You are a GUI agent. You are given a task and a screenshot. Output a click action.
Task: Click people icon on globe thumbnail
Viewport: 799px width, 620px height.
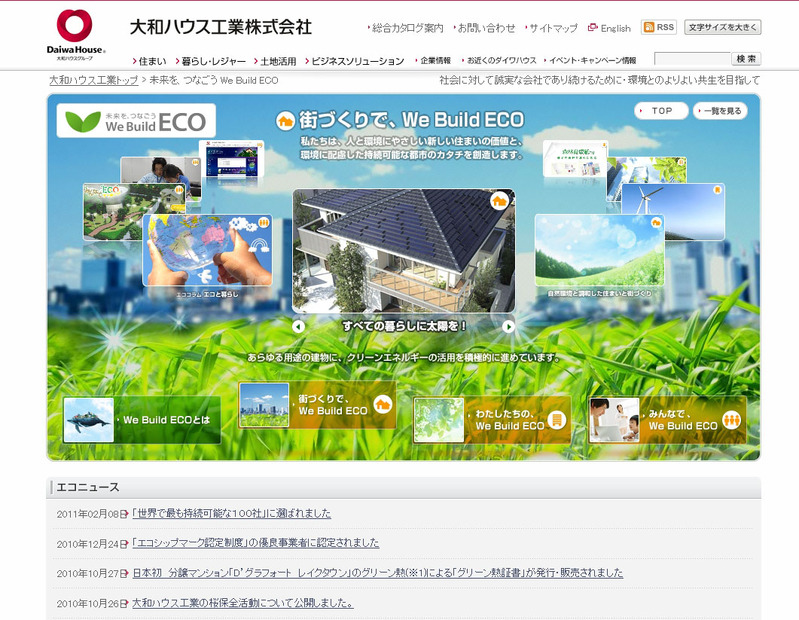263,223
